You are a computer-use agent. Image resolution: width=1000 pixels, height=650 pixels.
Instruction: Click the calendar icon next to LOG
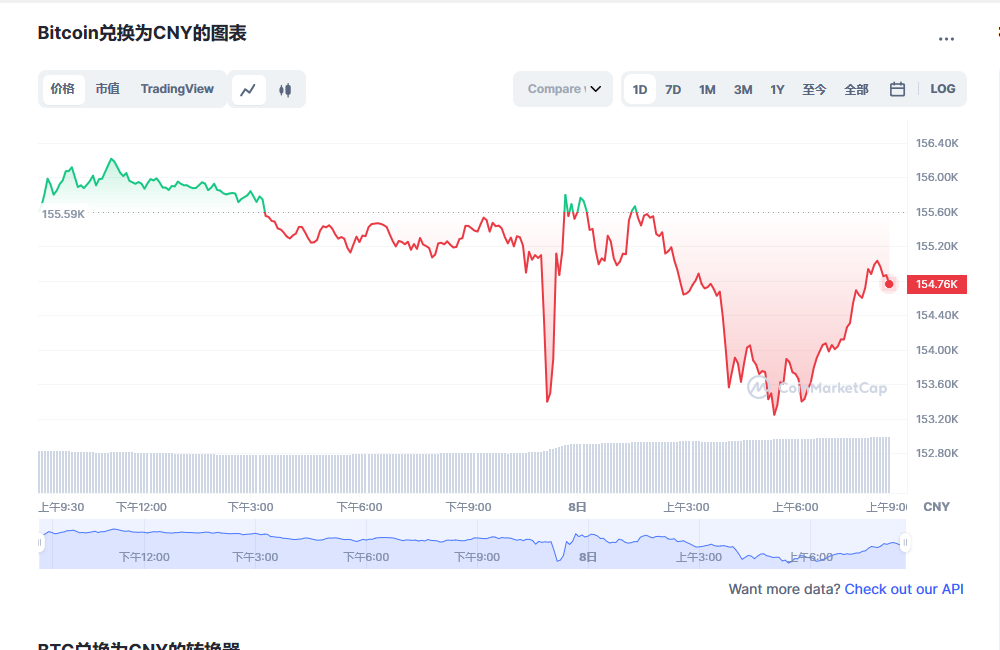(897, 89)
